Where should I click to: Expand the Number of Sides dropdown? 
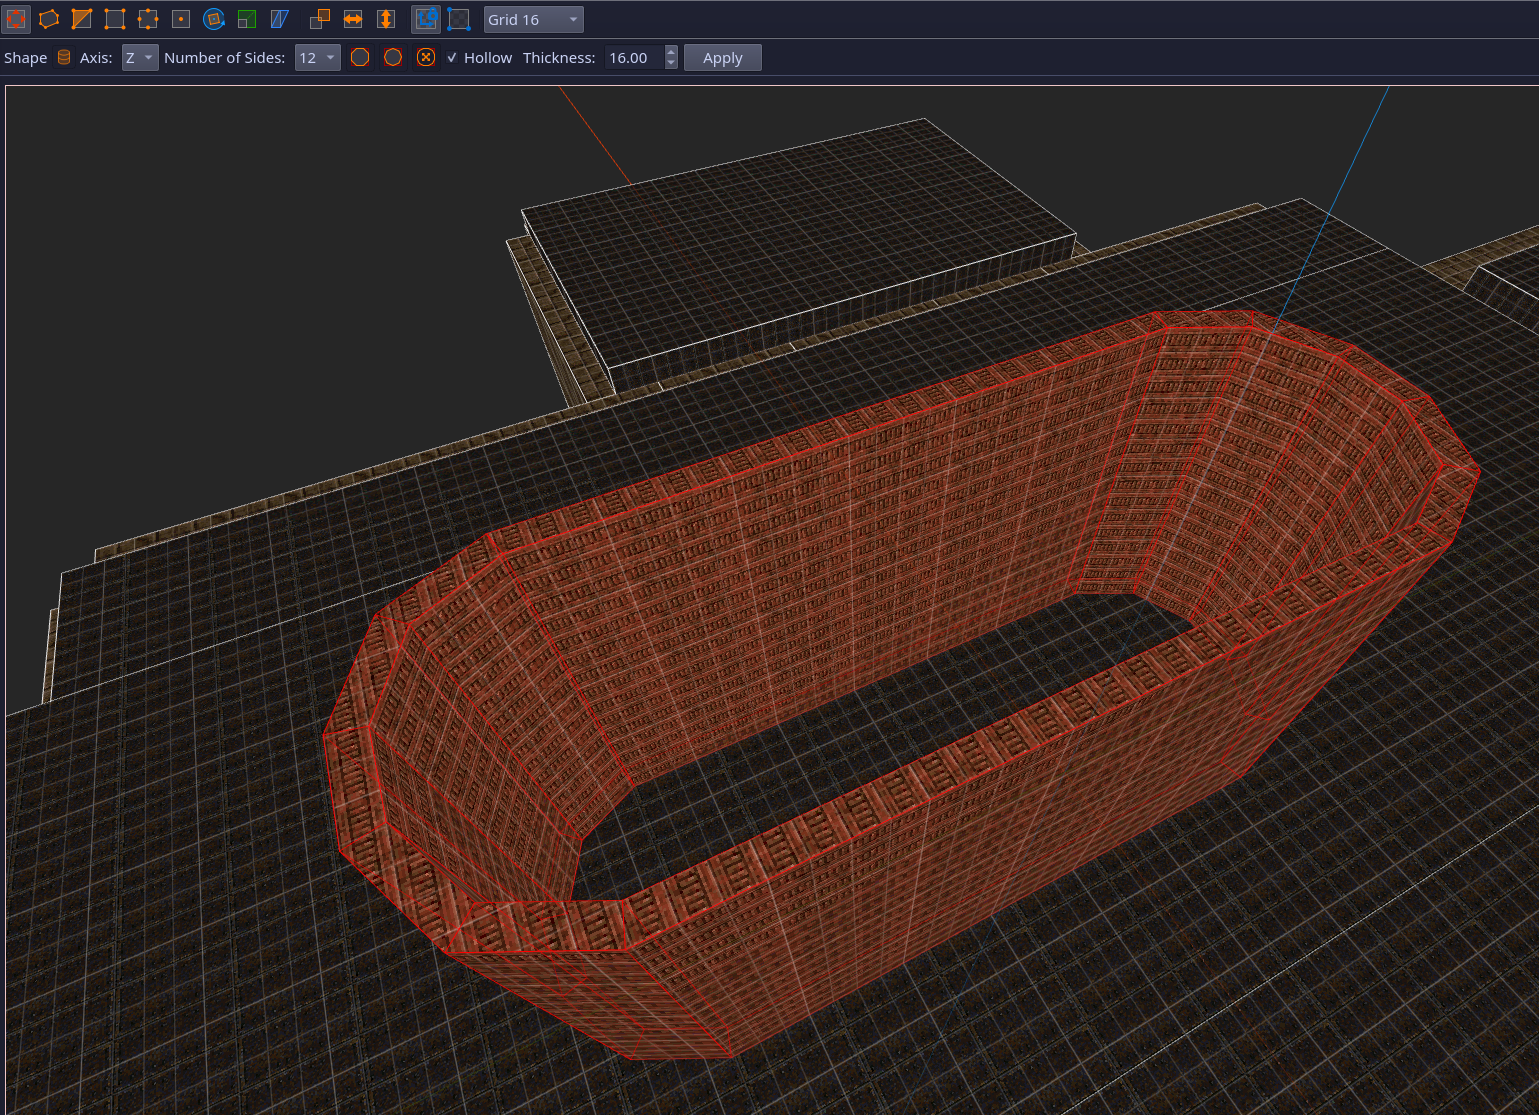point(317,58)
